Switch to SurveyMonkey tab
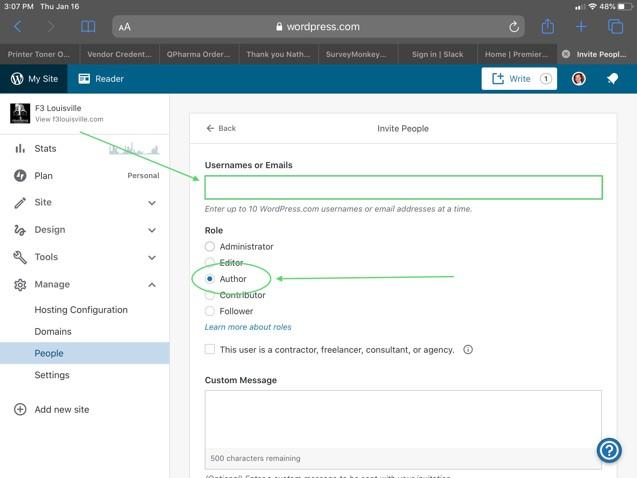 point(358,54)
